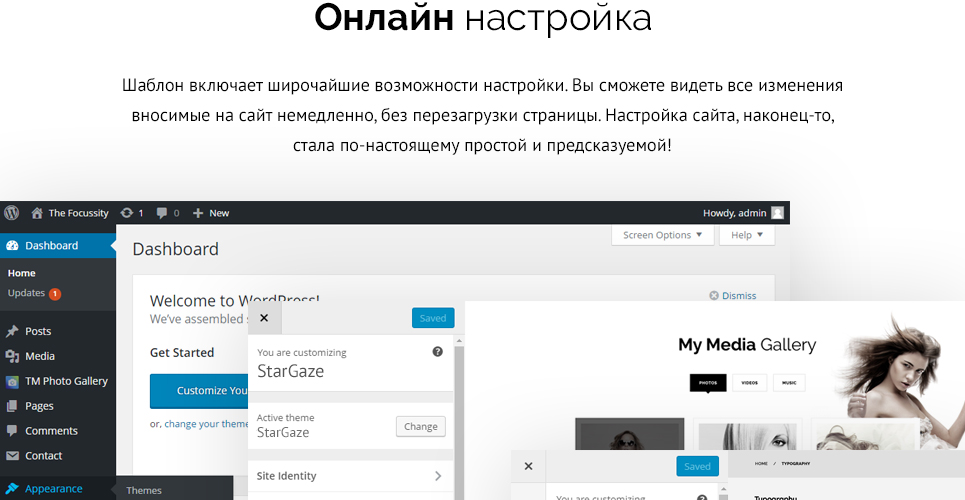Expand the Help dropdown
This screenshot has width=965, height=500.
coord(747,235)
